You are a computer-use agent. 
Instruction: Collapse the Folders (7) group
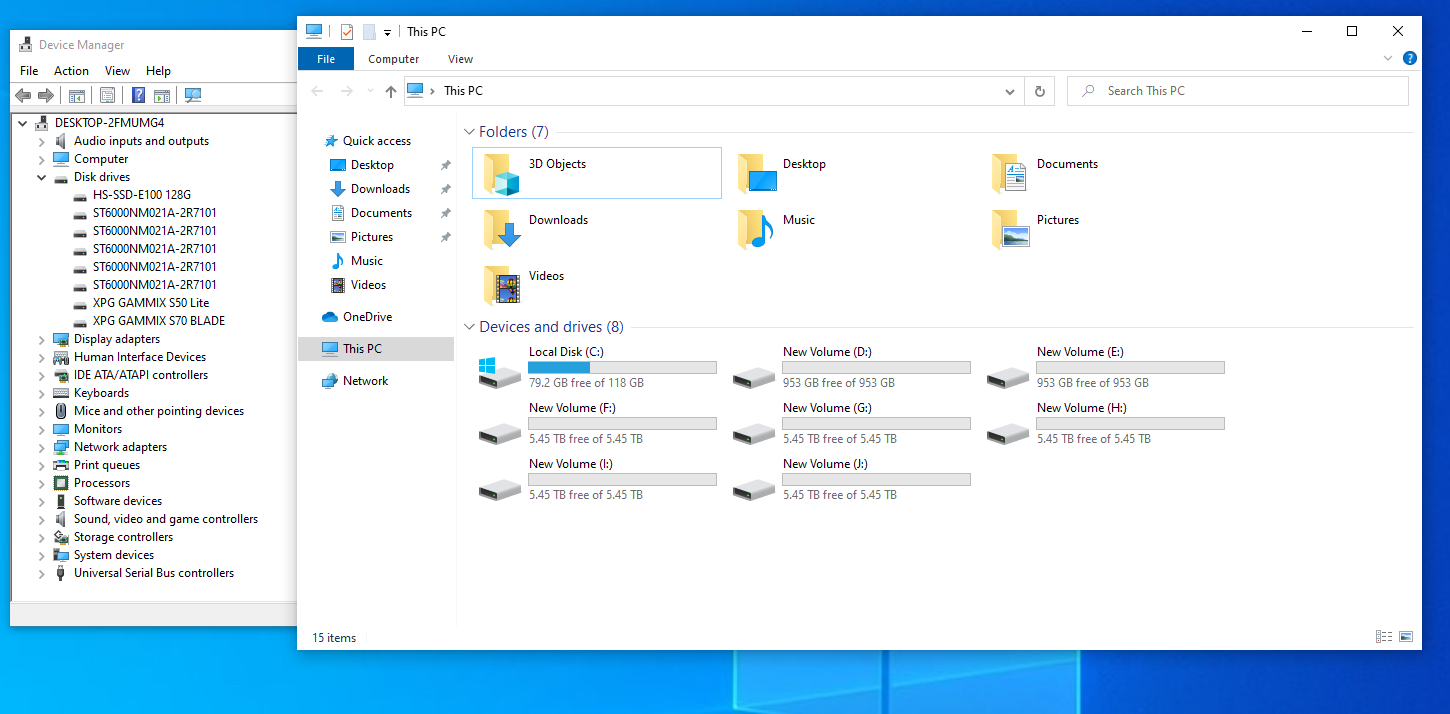[469, 132]
